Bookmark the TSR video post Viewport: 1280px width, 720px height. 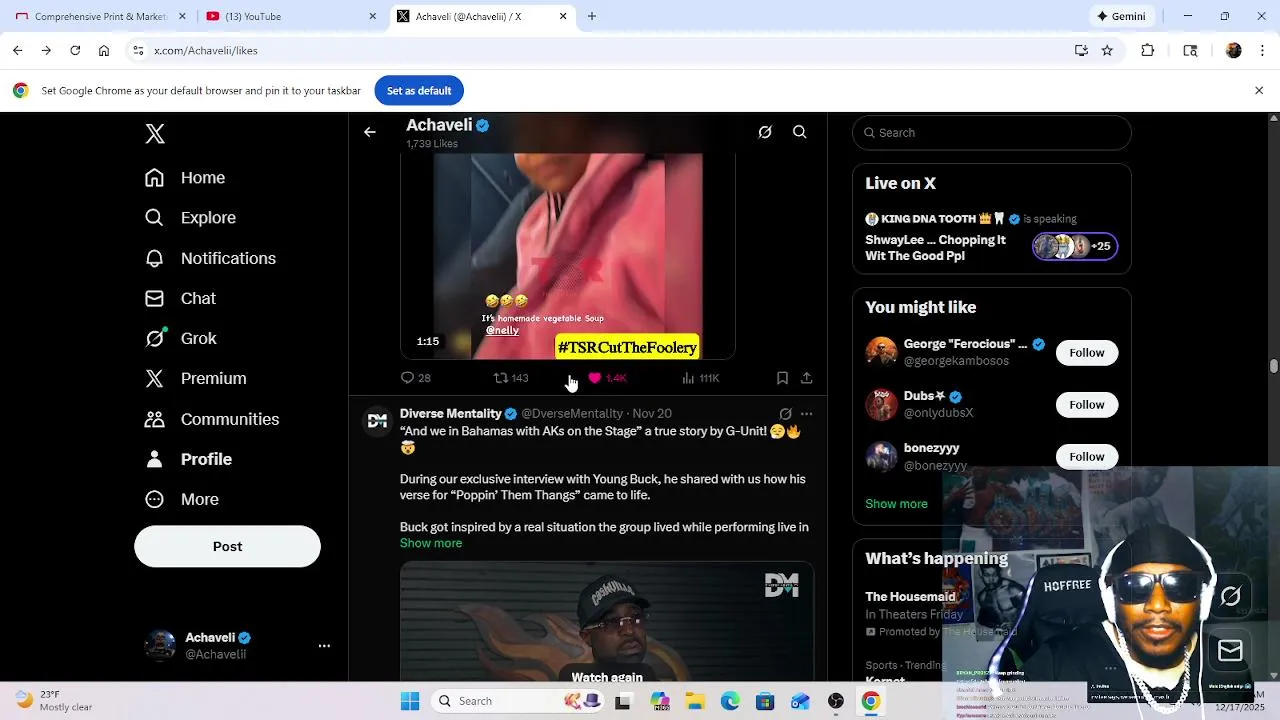click(x=782, y=378)
